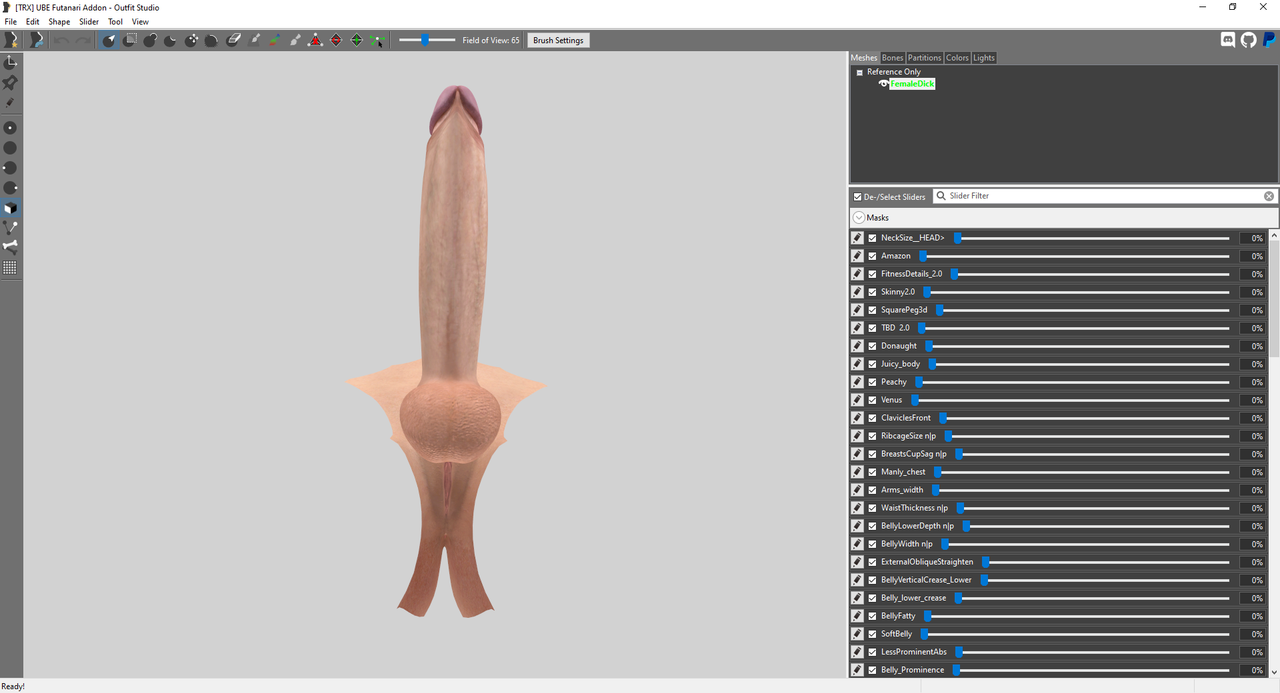Select the Split Edge tool
Image resolution: width=1280 pixels, height=693 pixels.
(x=356, y=40)
